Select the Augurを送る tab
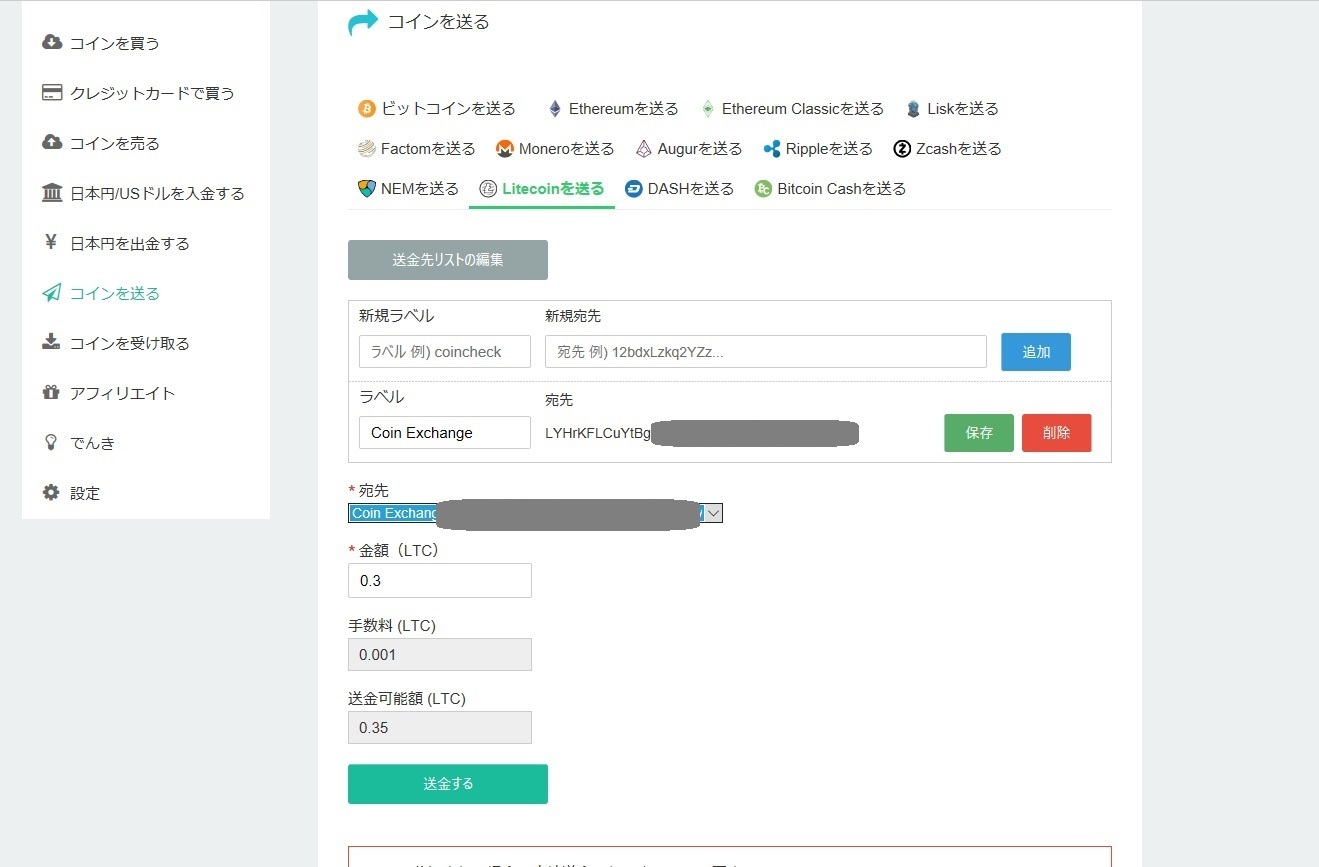Image resolution: width=1319 pixels, height=867 pixels. pos(689,148)
